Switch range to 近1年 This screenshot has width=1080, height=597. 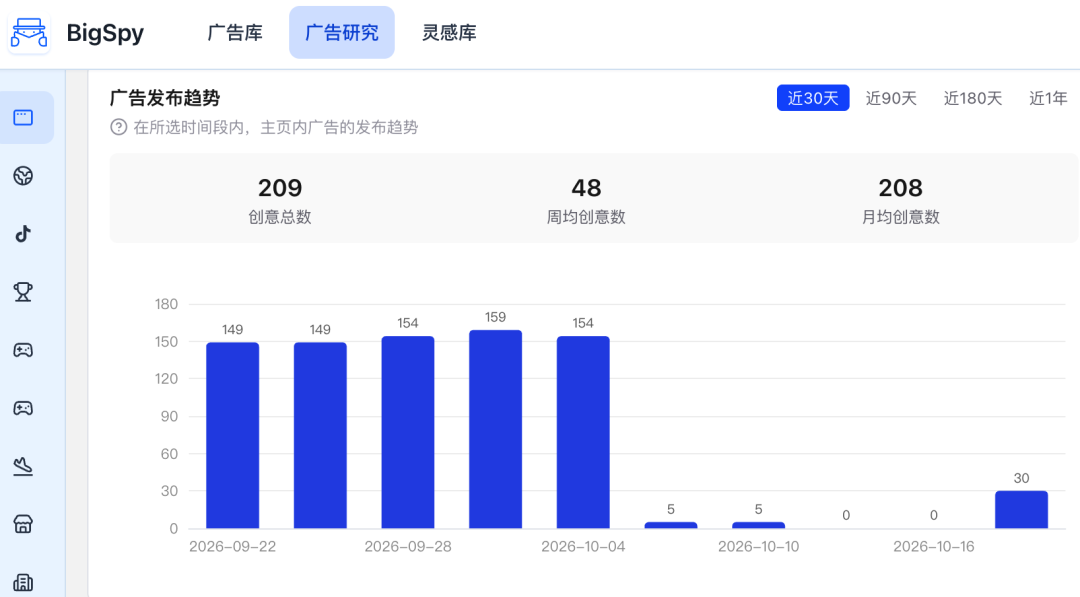(x=1048, y=98)
